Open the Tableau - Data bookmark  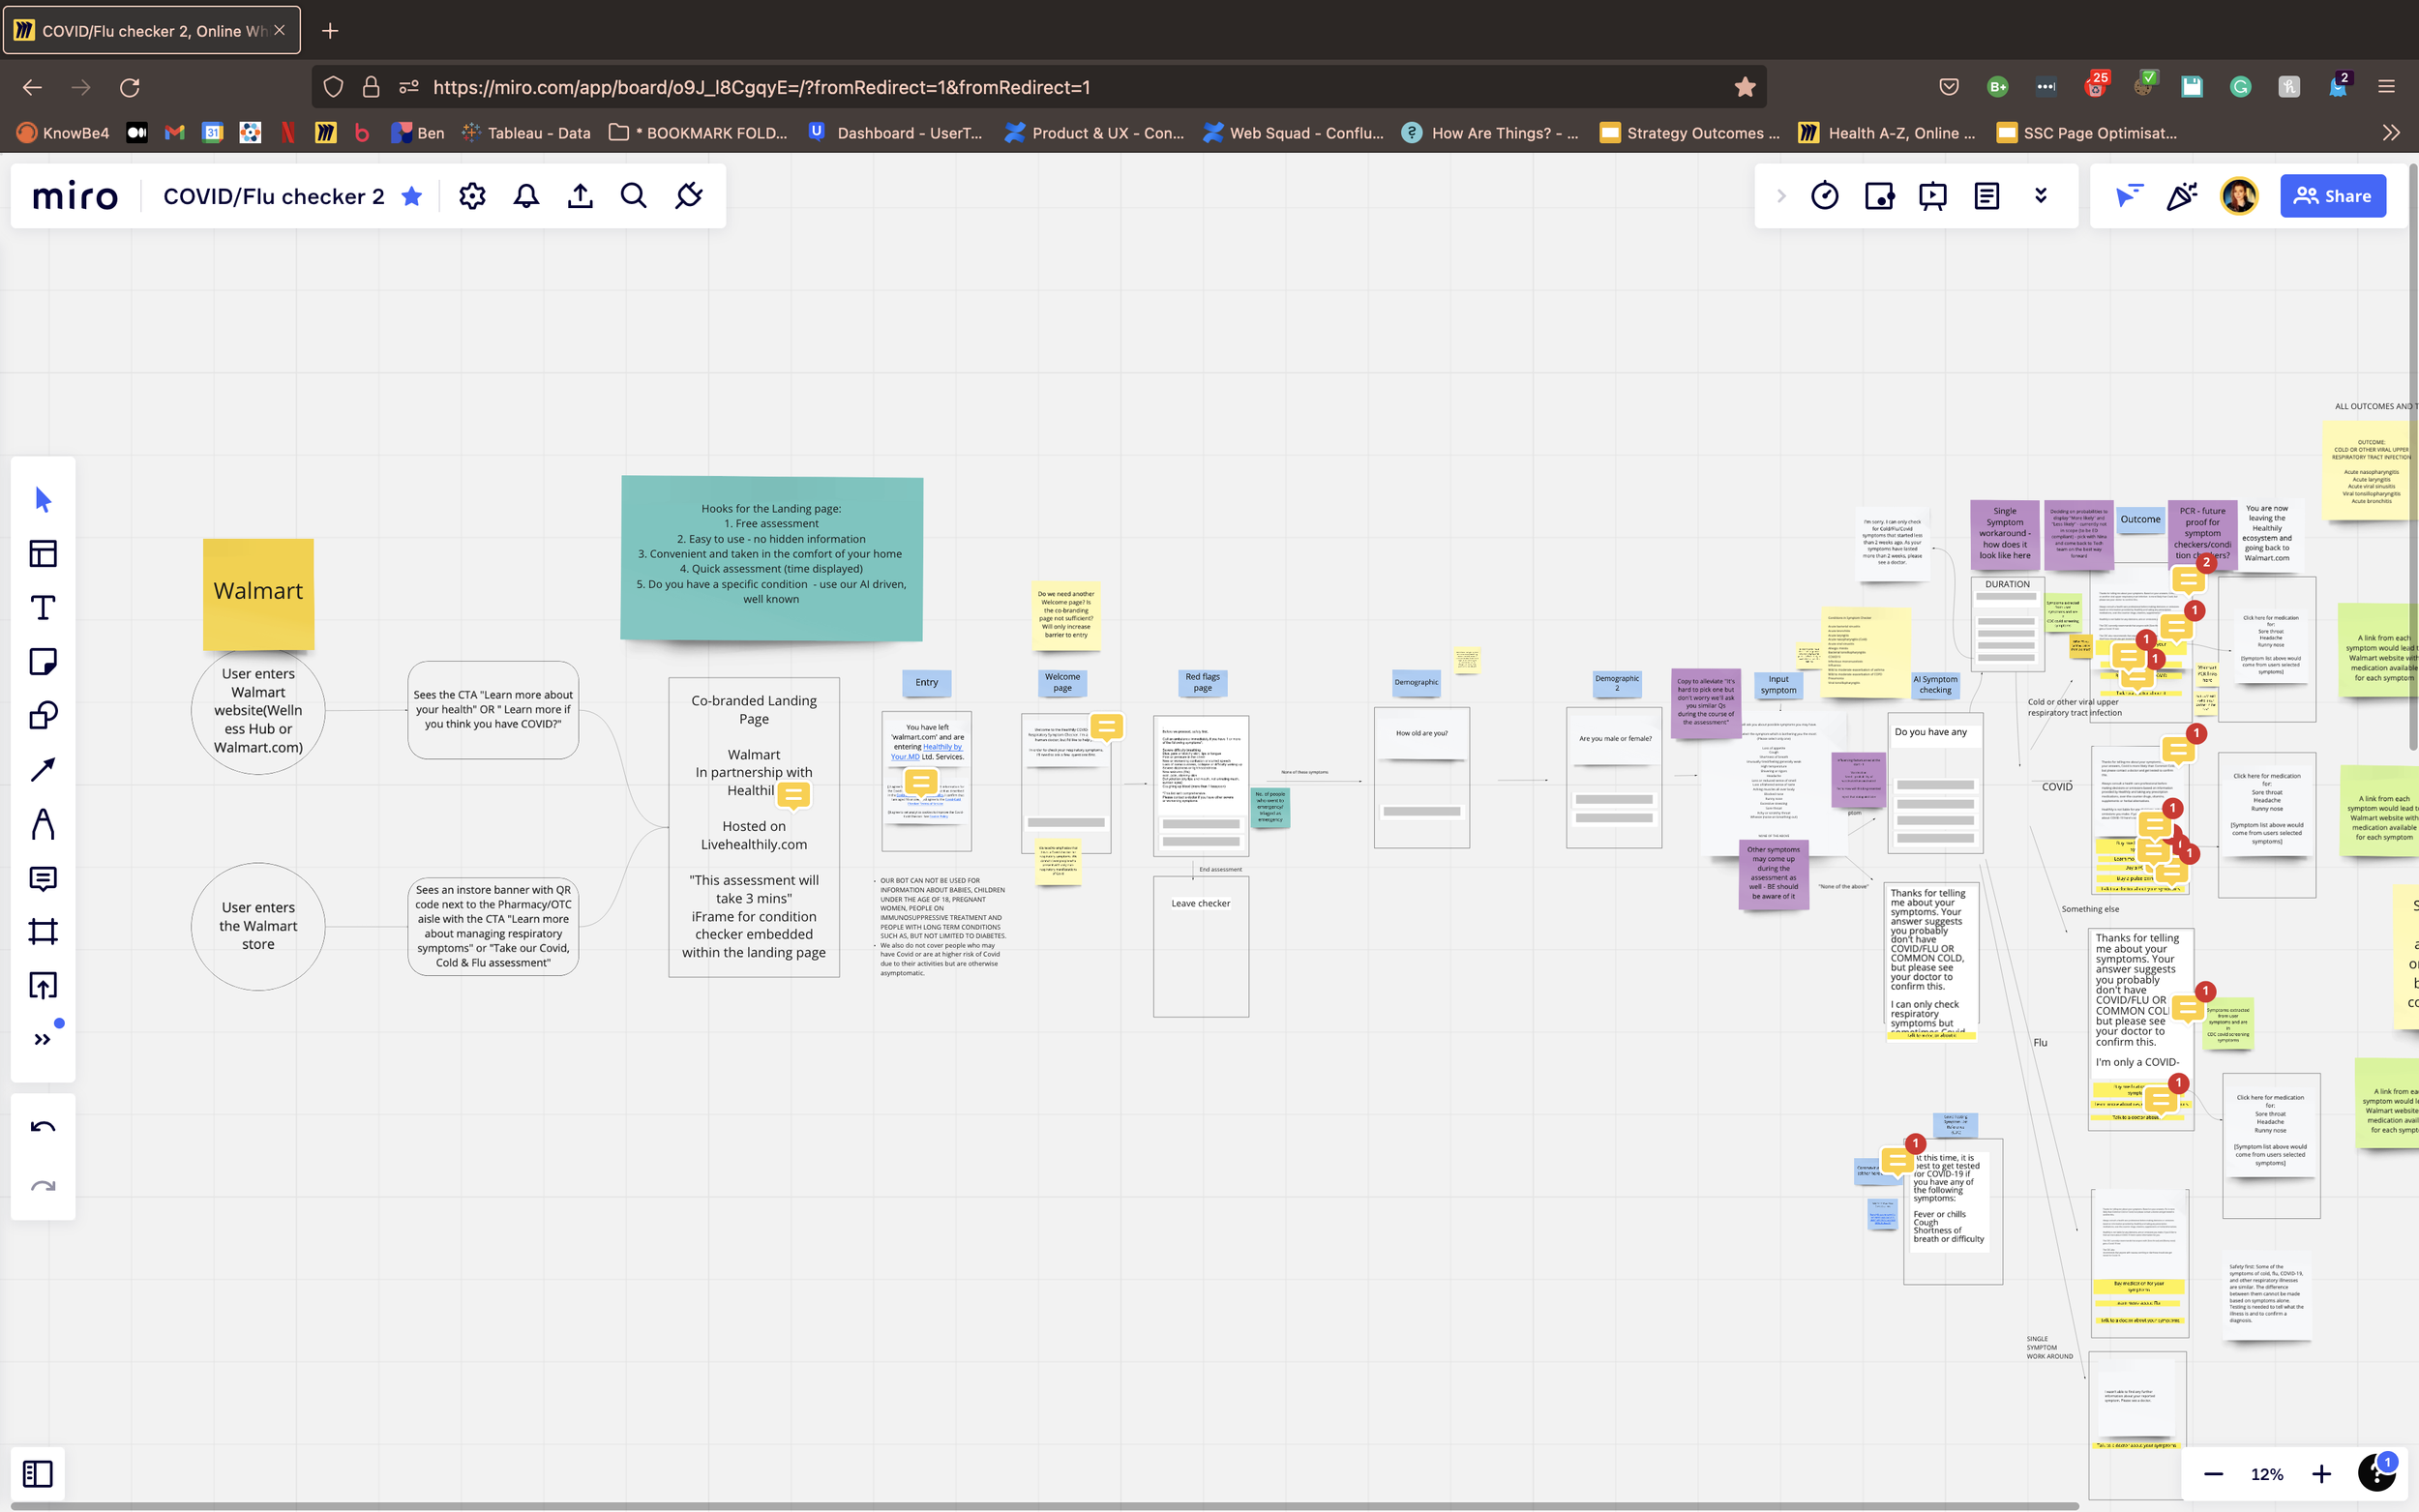[526, 133]
